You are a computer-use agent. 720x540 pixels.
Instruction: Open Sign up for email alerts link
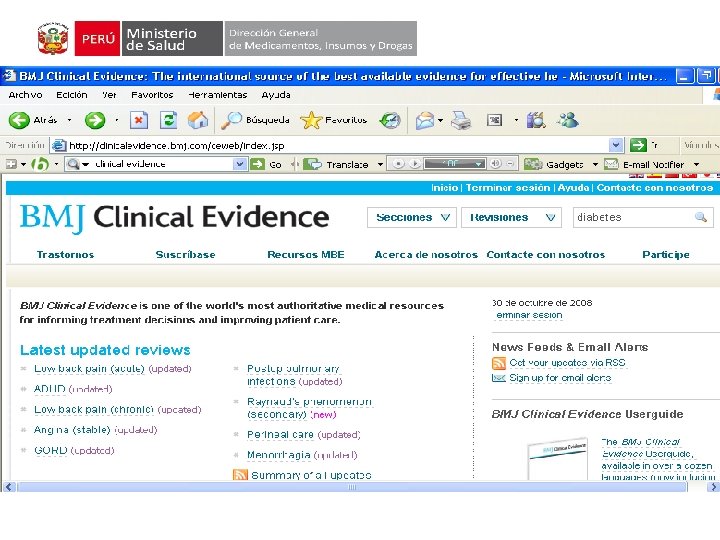pyautogui.click(x=560, y=378)
